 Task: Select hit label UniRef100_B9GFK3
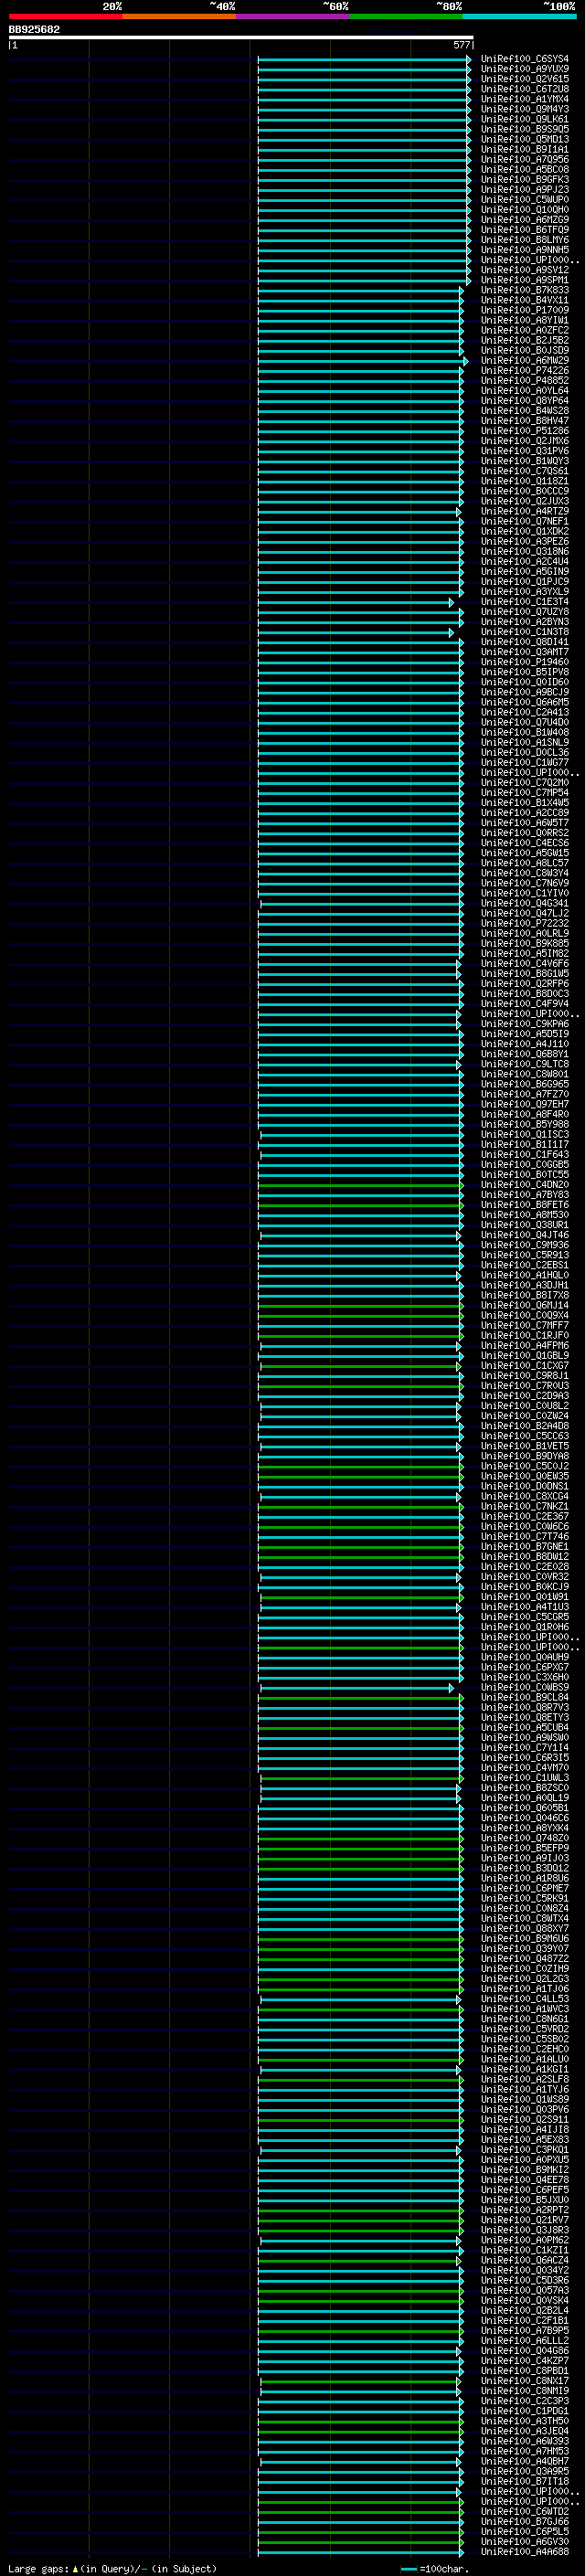coord(524,180)
